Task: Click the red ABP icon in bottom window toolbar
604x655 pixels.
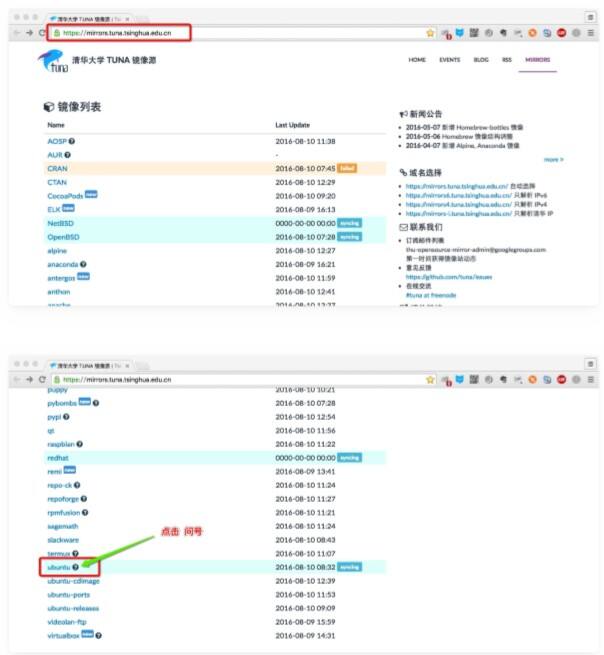Action: [561, 379]
